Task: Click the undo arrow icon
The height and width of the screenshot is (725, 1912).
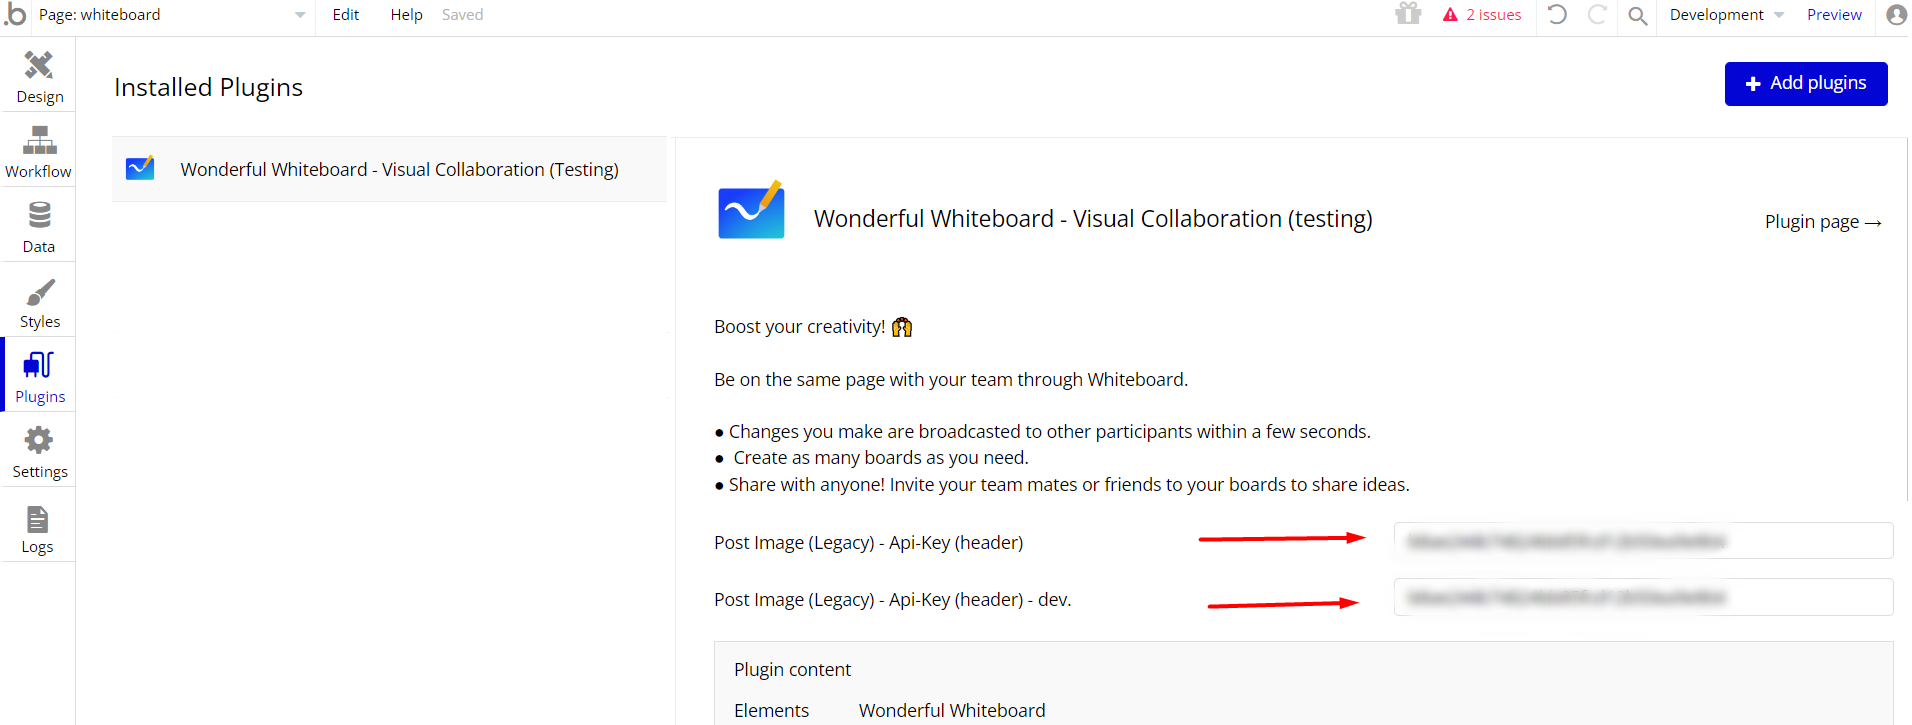Action: click(1557, 15)
